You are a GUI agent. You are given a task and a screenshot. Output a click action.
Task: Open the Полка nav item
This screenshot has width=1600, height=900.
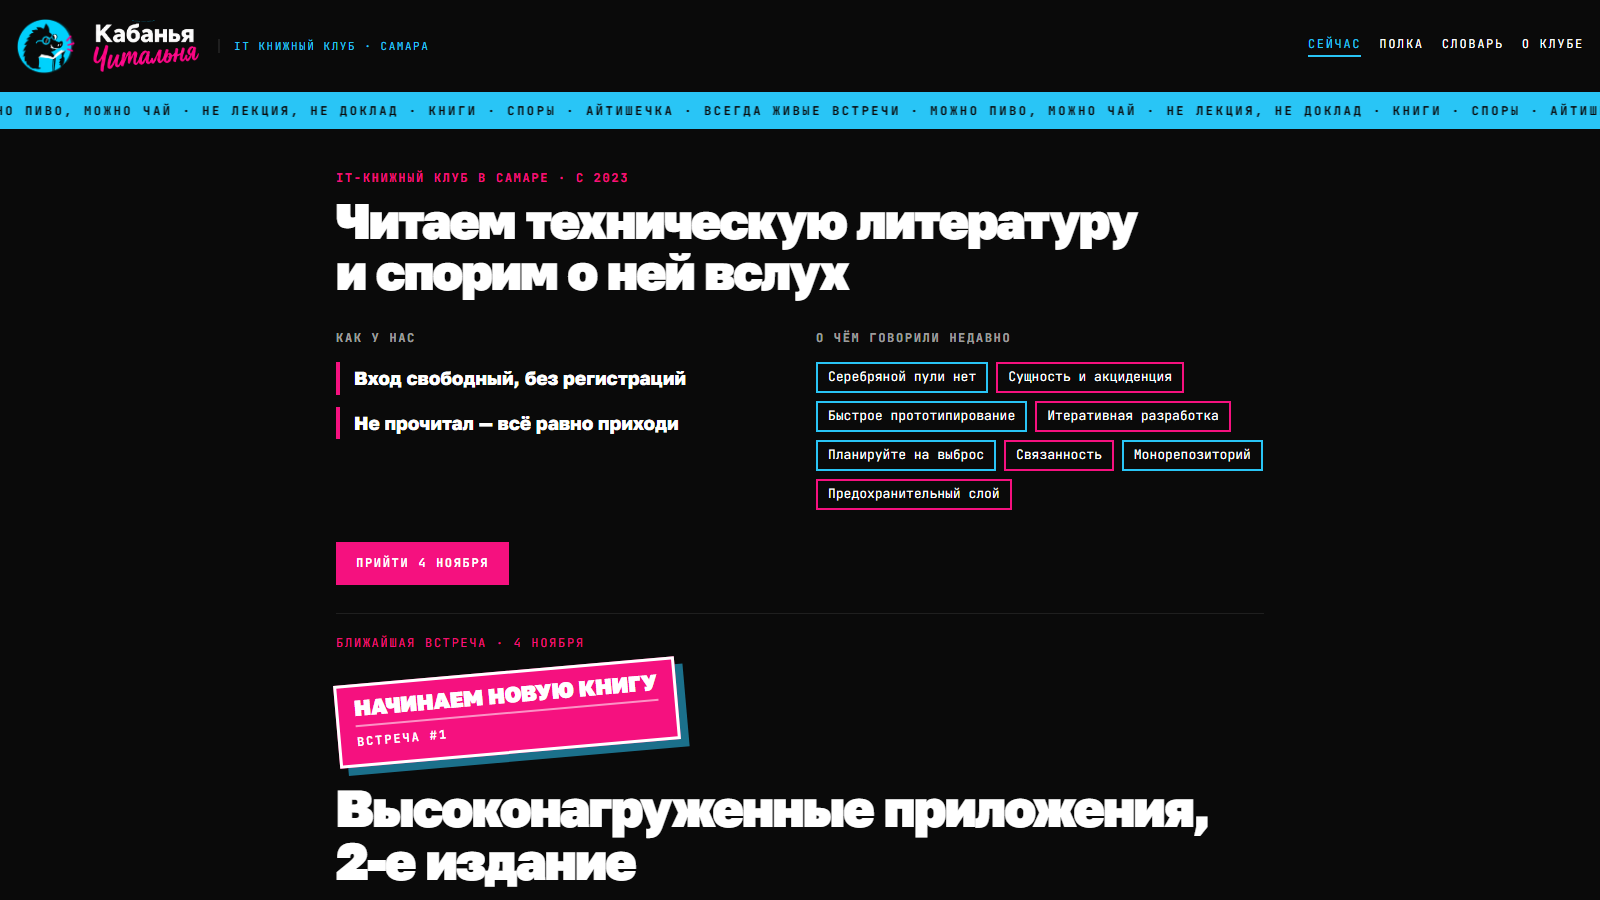(1401, 44)
